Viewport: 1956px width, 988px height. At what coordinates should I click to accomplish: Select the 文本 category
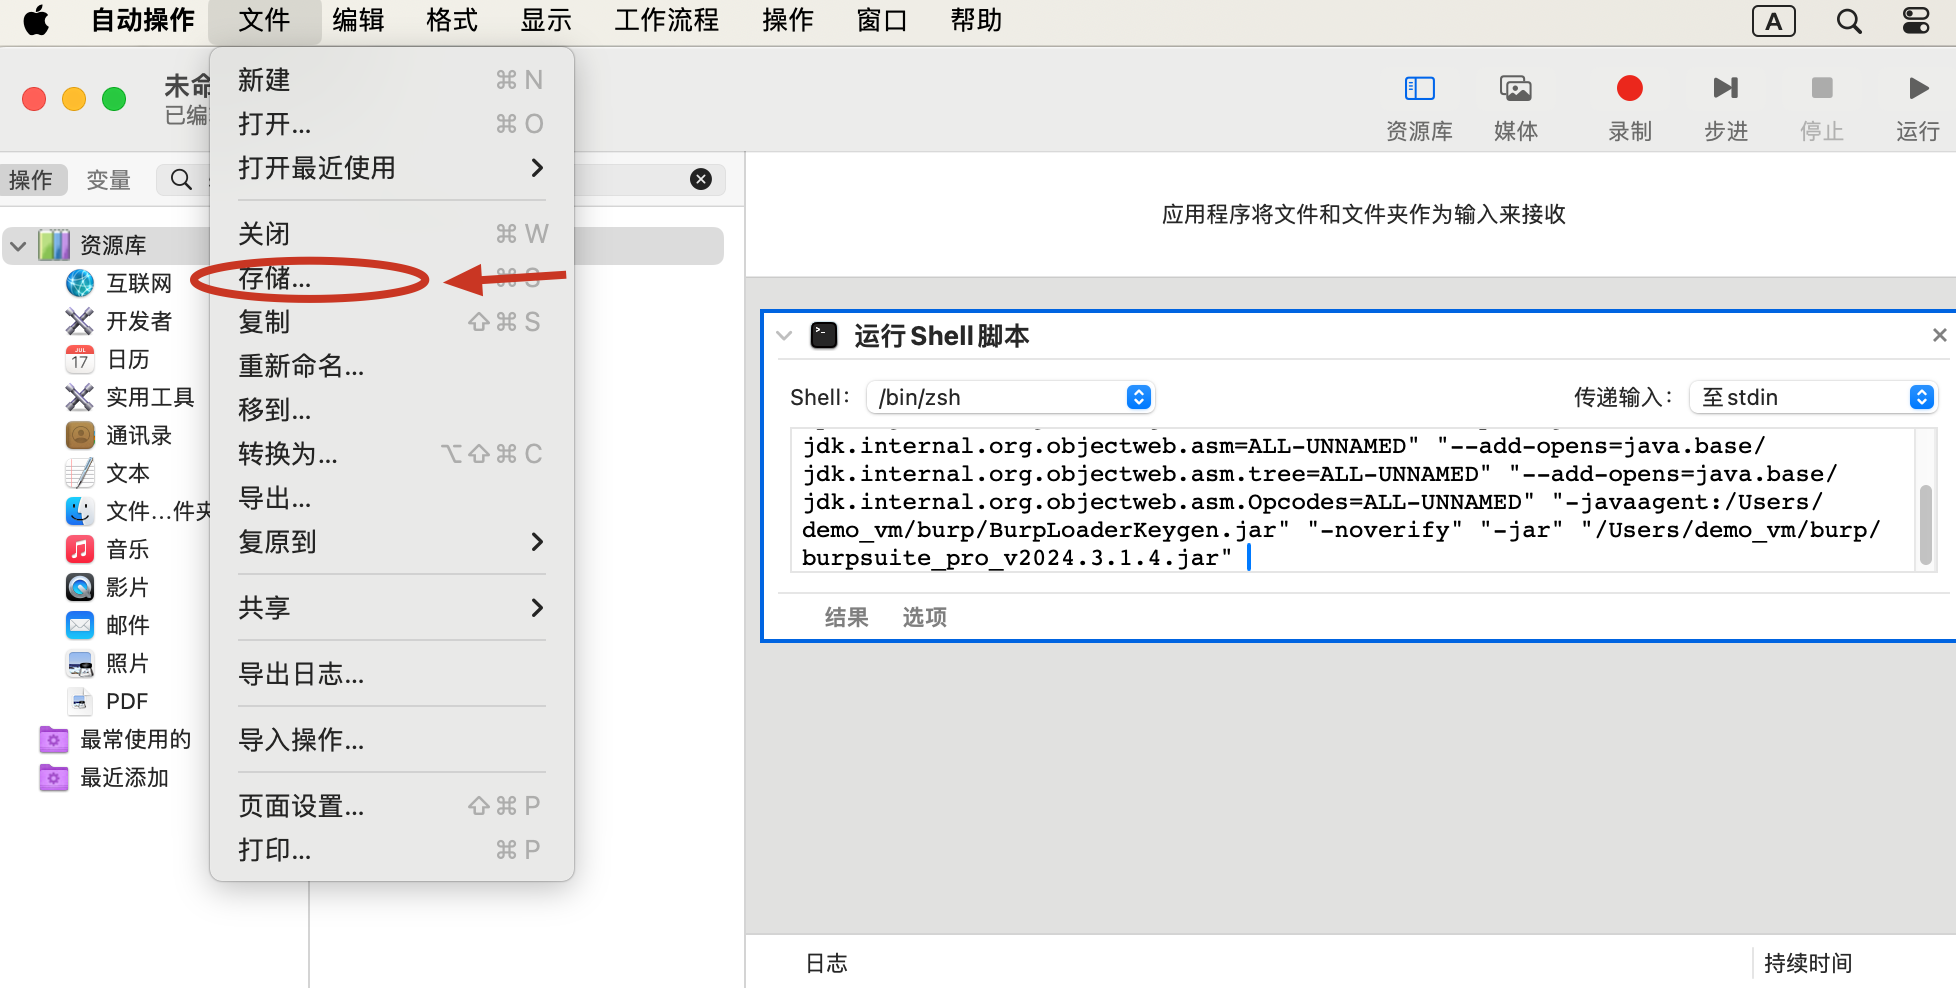[x=108, y=473]
